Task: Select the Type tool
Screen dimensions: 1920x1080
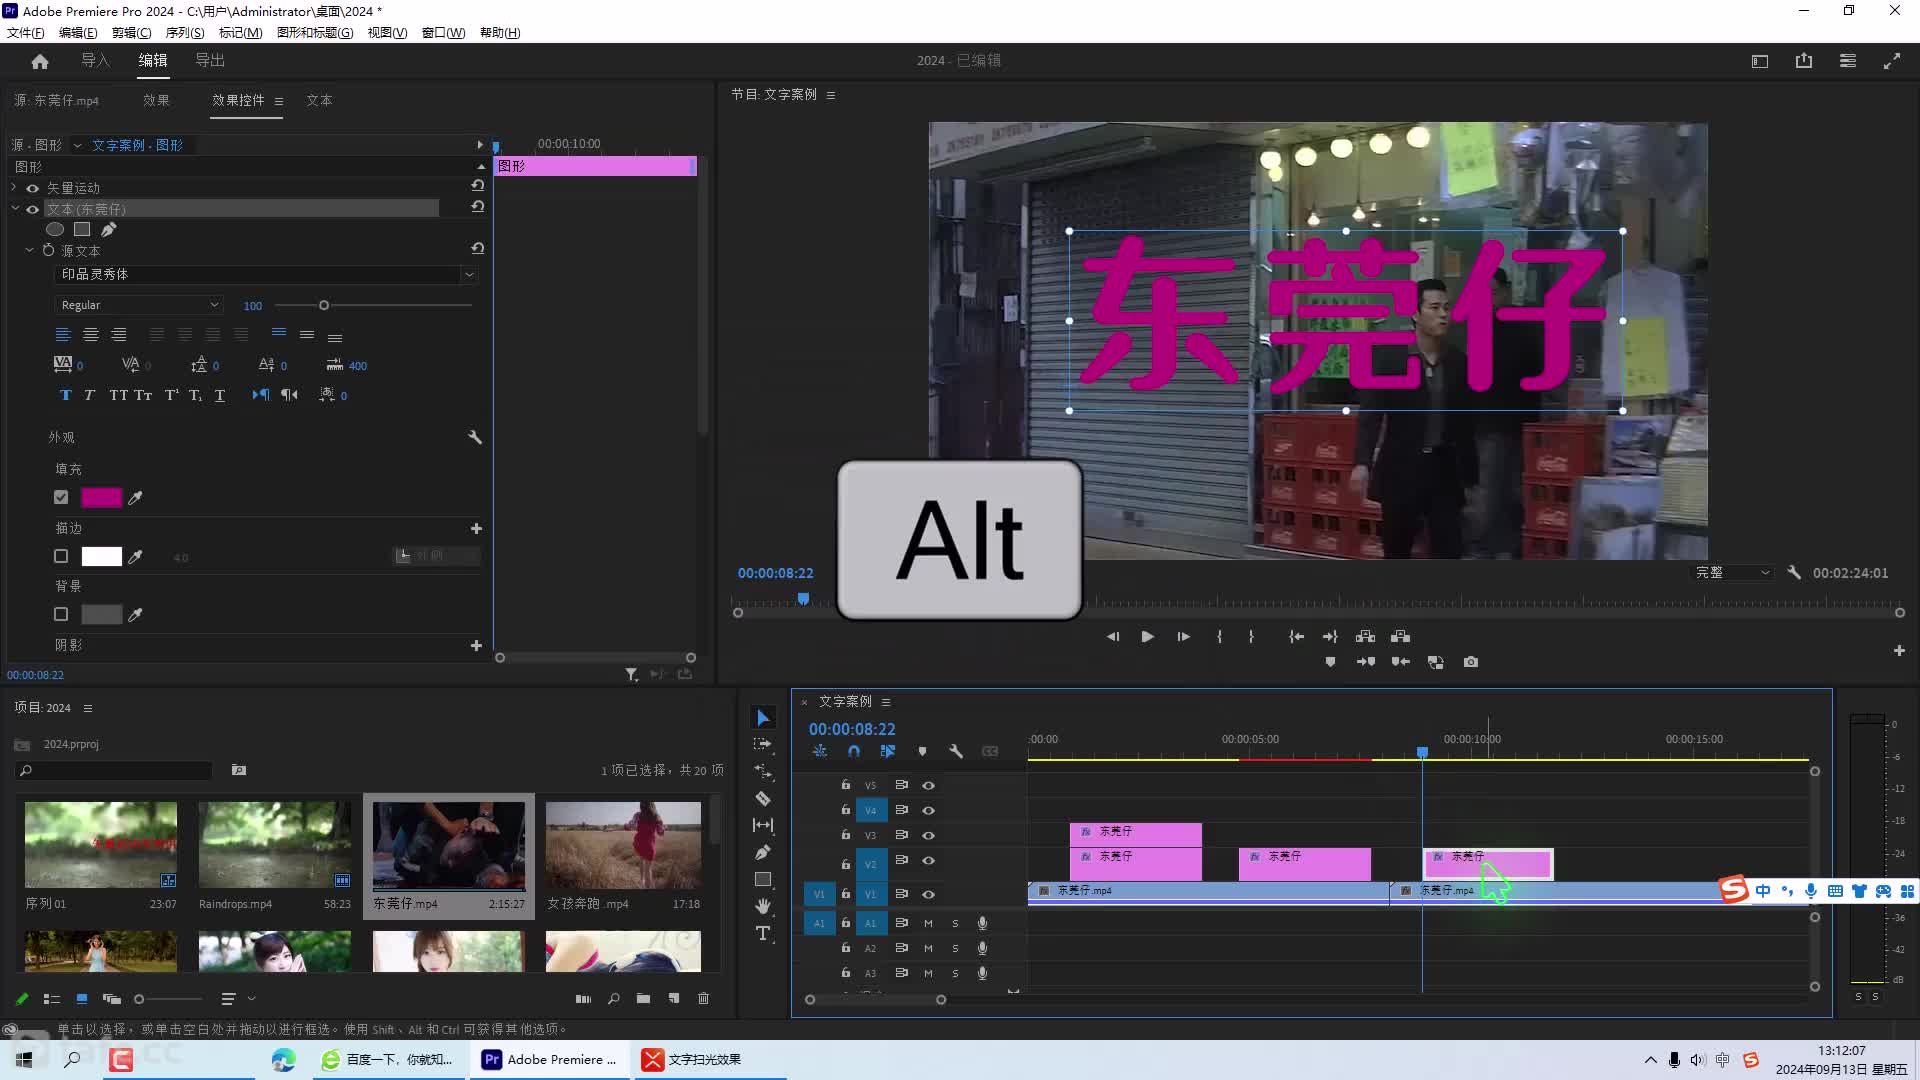Action: (763, 933)
